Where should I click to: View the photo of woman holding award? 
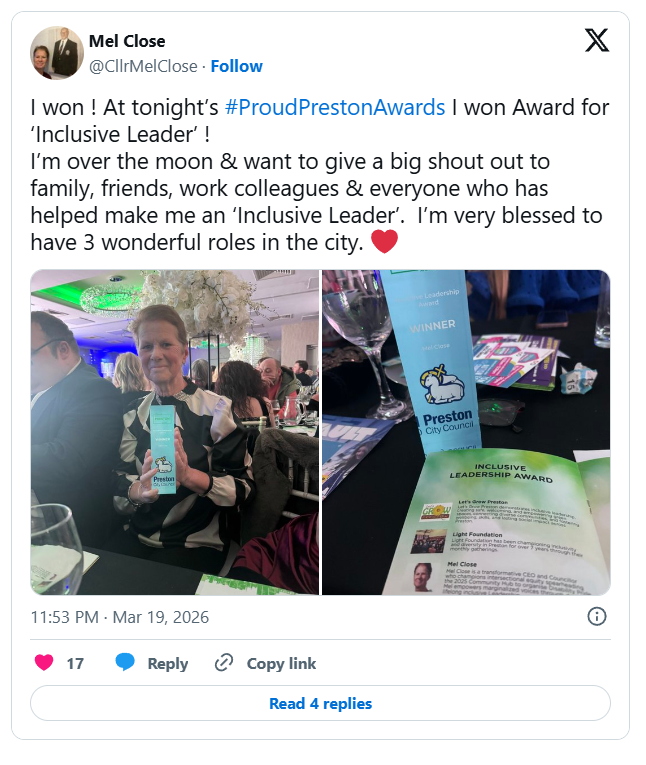175,432
